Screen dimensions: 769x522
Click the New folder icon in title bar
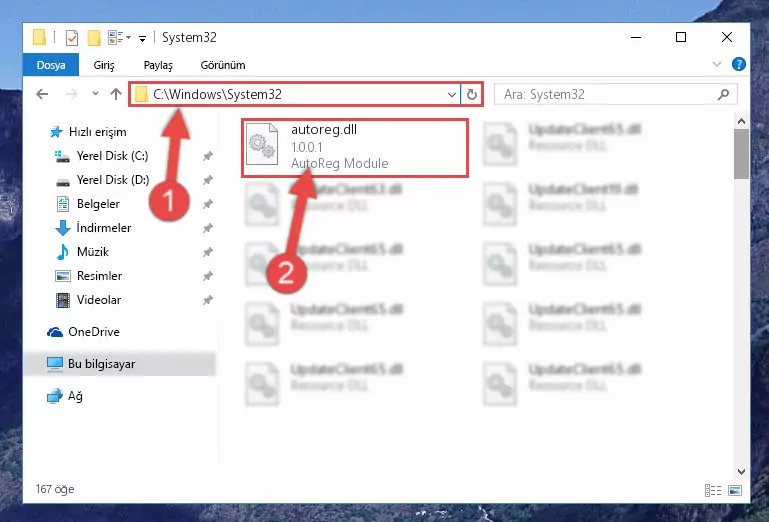(x=94, y=37)
